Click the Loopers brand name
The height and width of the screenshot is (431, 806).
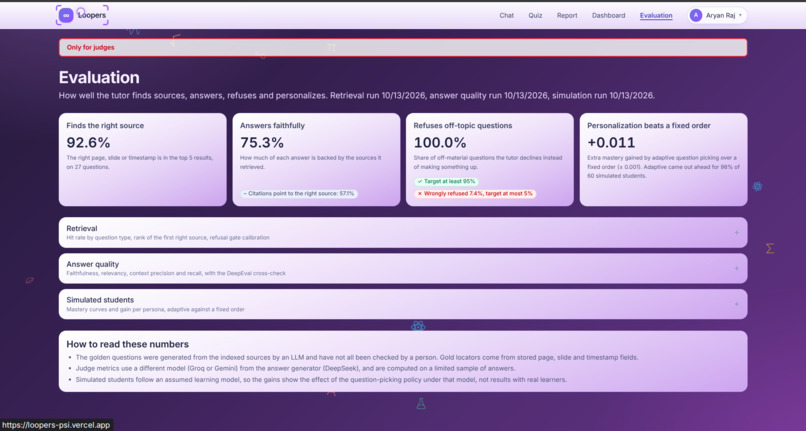(92, 15)
